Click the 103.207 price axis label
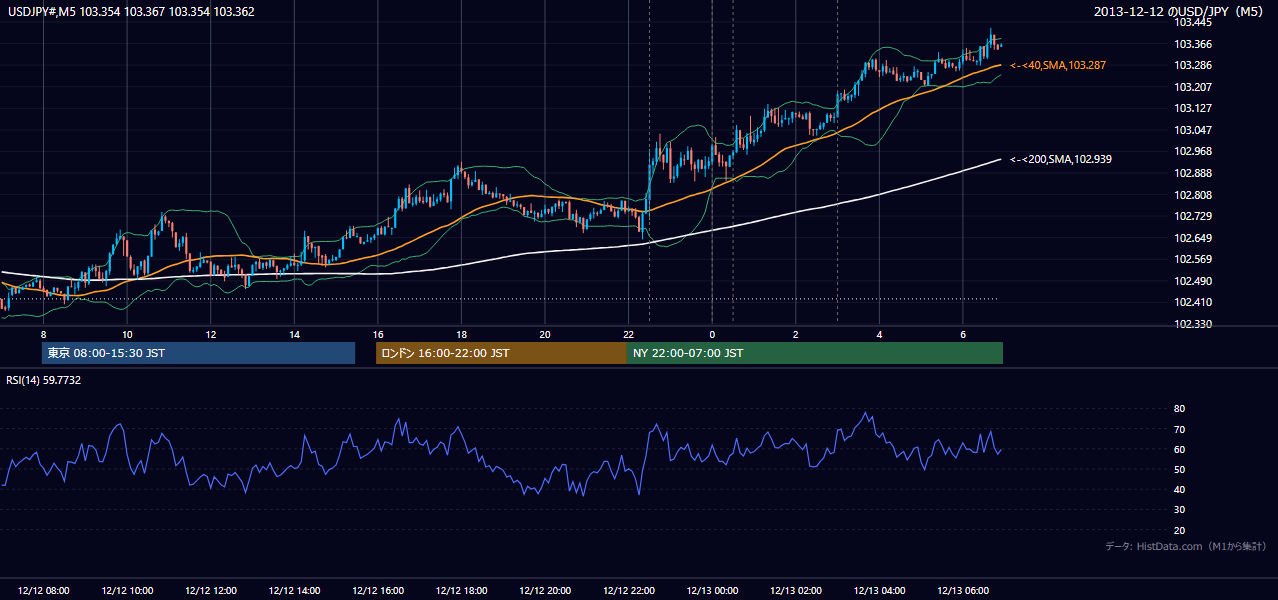This screenshot has width=1278, height=600. click(x=1193, y=87)
